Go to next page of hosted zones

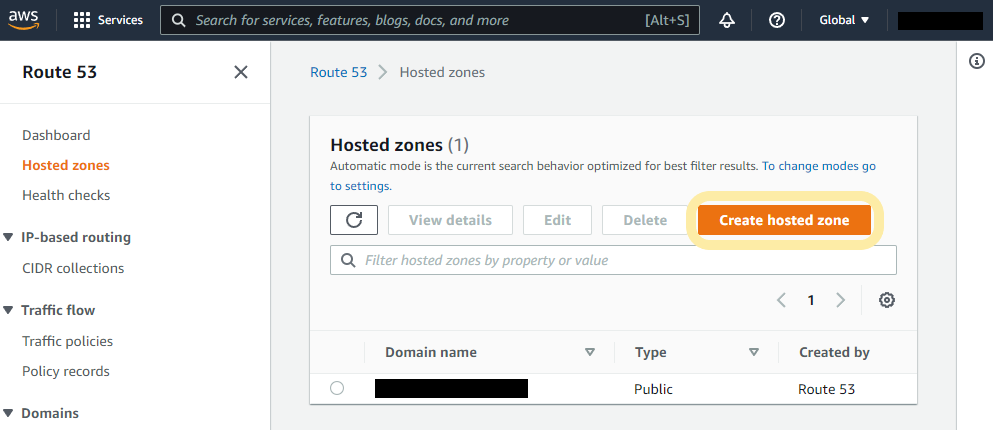tap(840, 300)
